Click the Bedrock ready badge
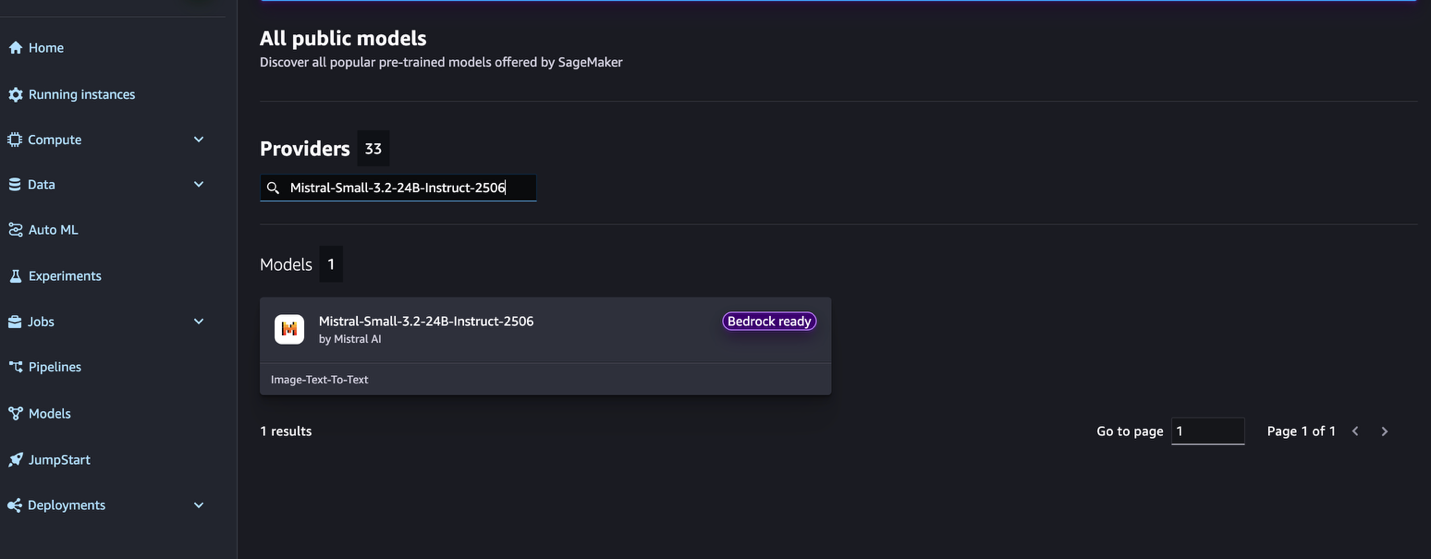Image resolution: width=1431 pixels, height=559 pixels. (x=769, y=321)
